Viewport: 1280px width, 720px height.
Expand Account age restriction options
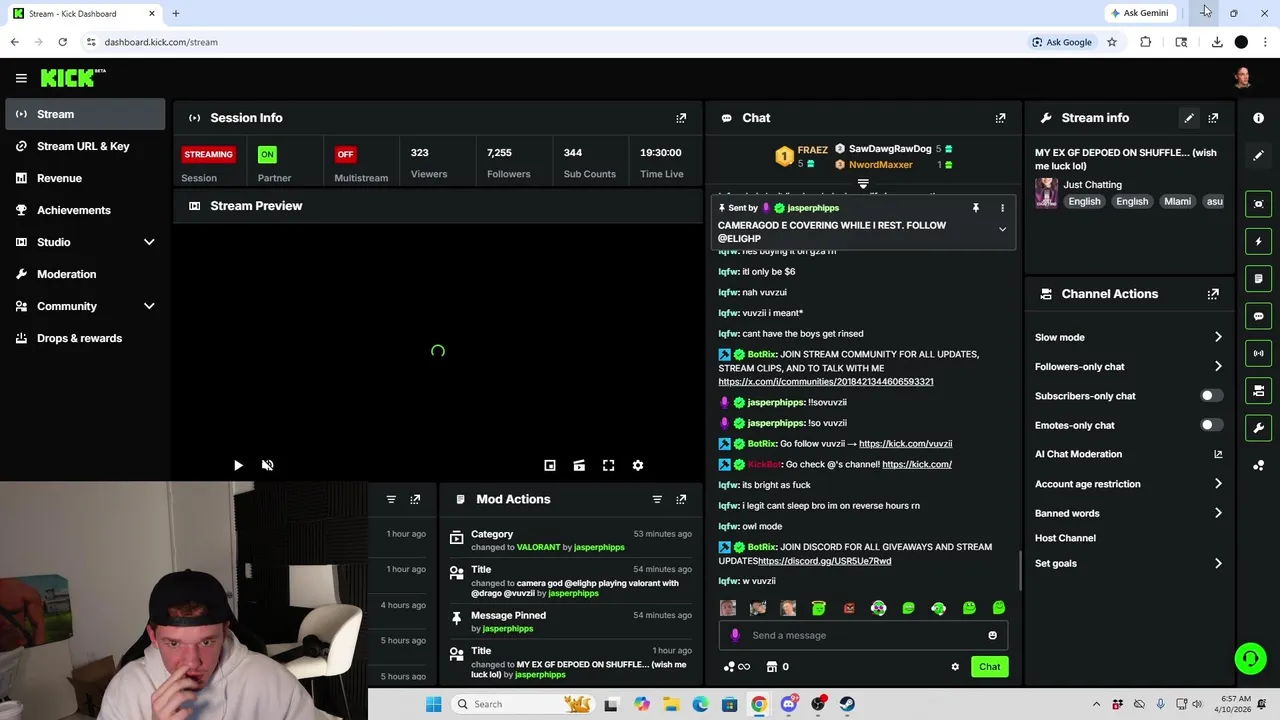pyautogui.click(x=1218, y=484)
